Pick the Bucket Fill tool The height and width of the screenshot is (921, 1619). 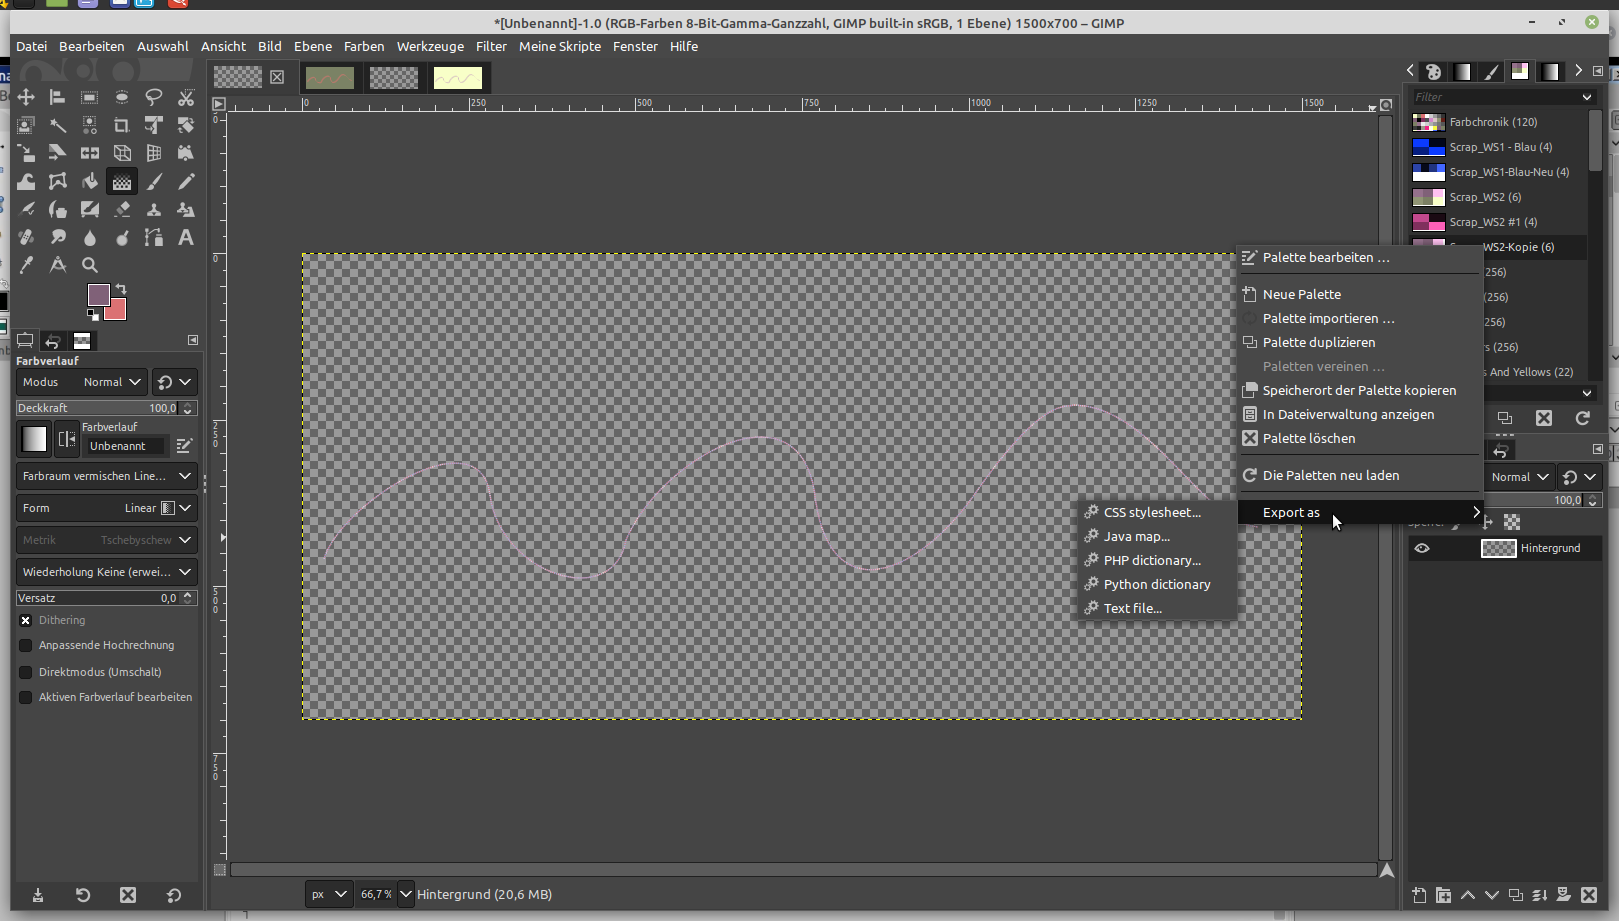pos(90,181)
